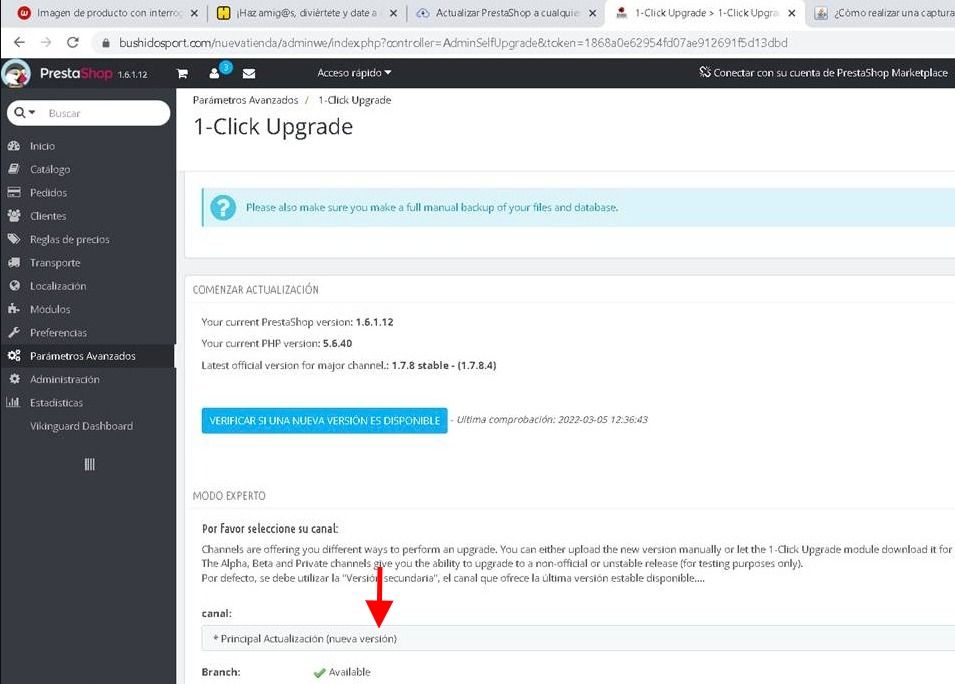Open the customer notifications icon with badge
The width and height of the screenshot is (955, 684).
214,74
